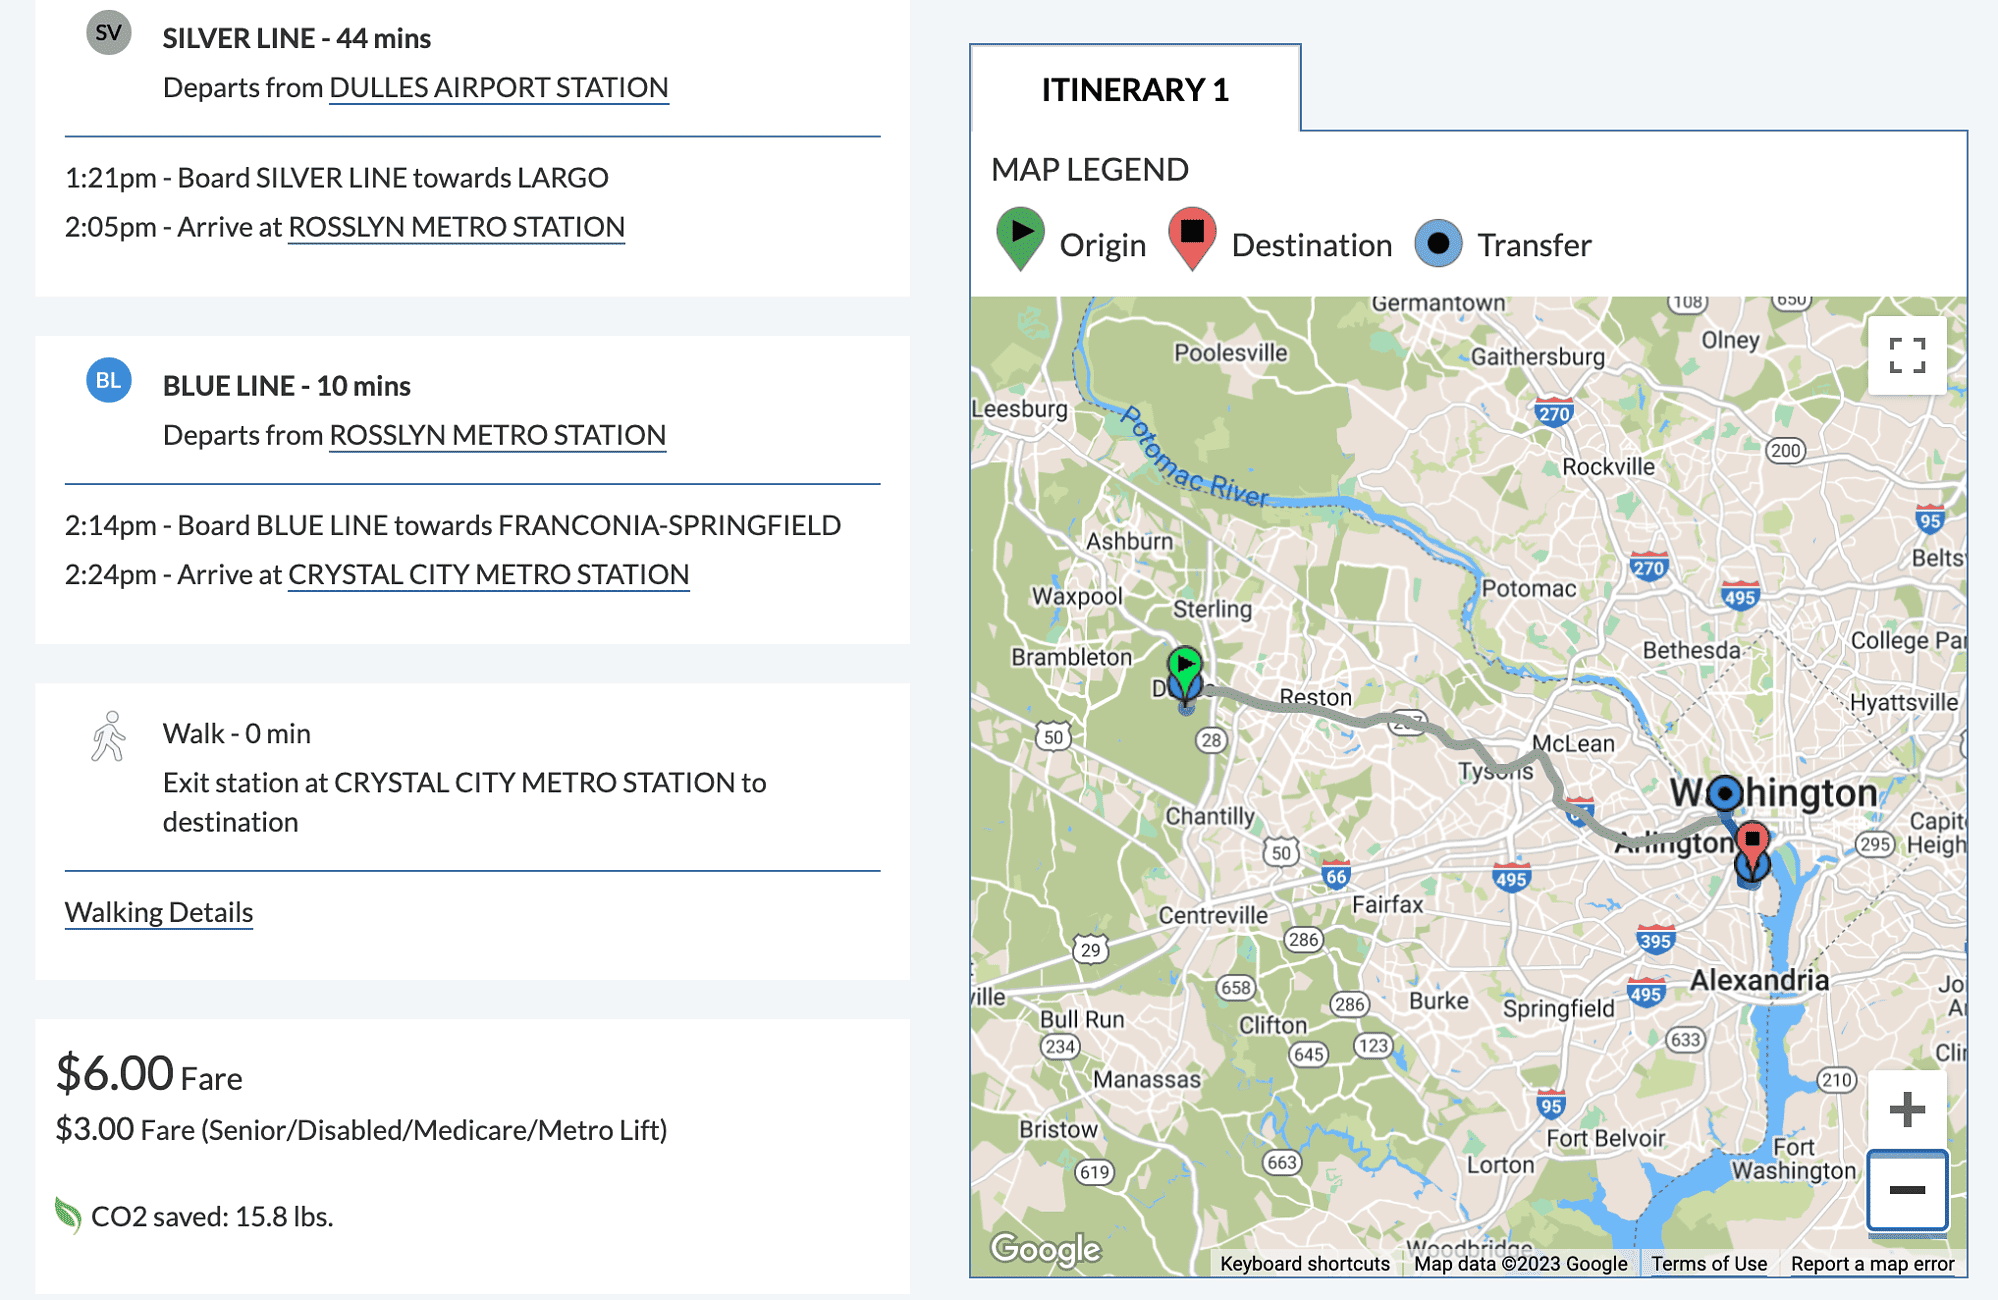The height and width of the screenshot is (1300, 1998).
Task: Open the CRYSTAL CITY METRO STATION link
Action: click(x=488, y=573)
